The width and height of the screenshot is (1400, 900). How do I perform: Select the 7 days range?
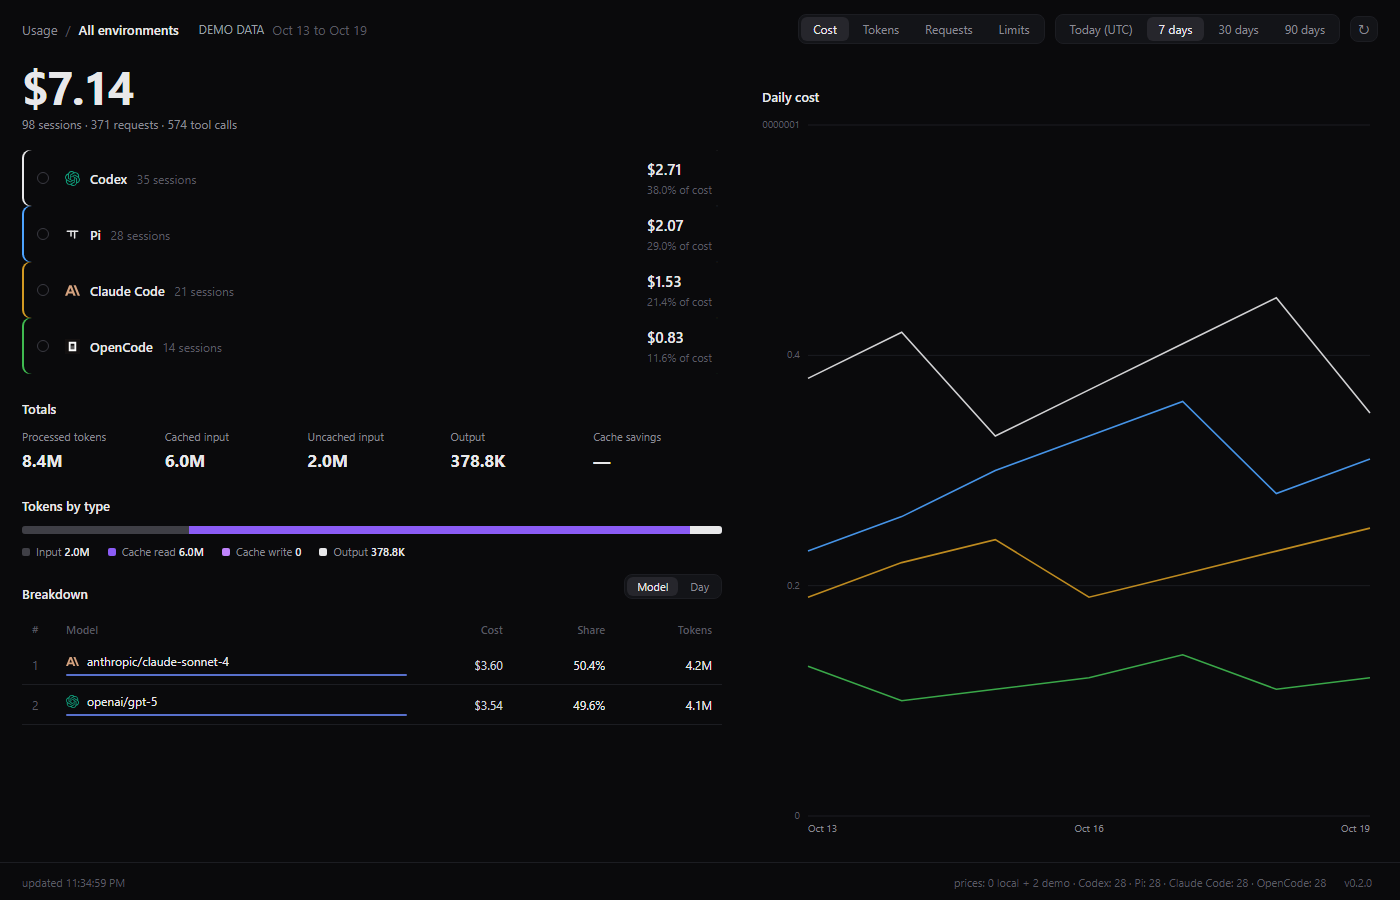coord(1175,30)
